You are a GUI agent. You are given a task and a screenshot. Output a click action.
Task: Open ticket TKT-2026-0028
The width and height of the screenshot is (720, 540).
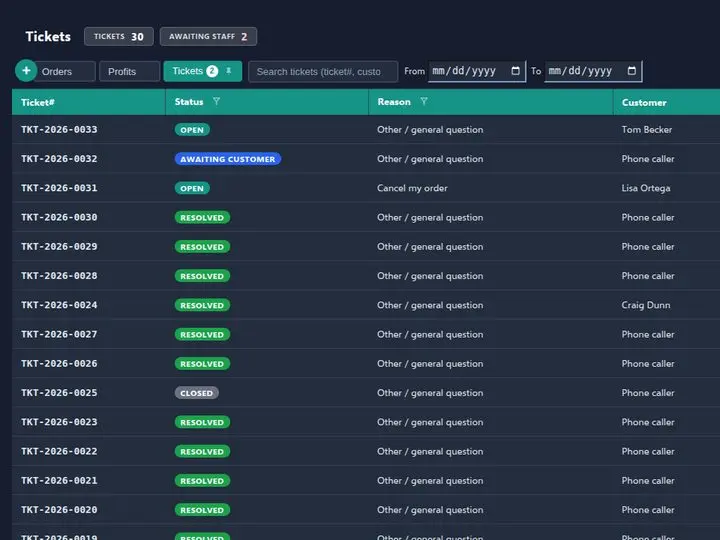(x=59, y=276)
